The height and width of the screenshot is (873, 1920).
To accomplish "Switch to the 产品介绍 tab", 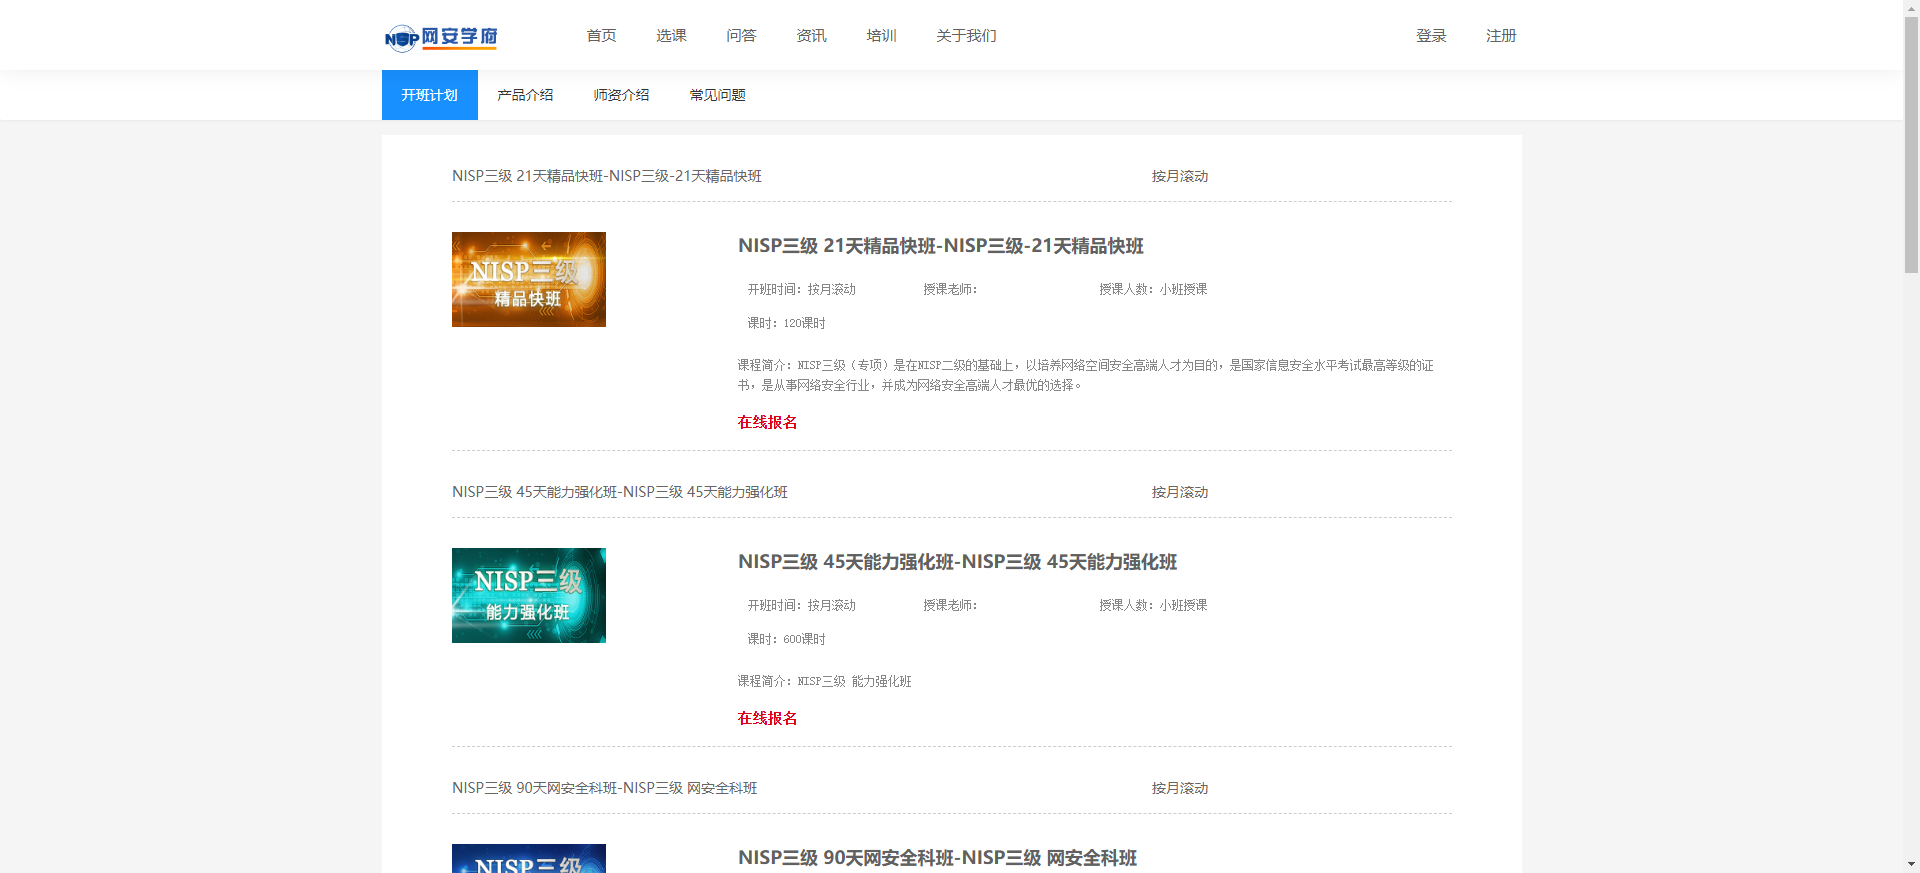I will pyautogui.click(x=525, y=95).
